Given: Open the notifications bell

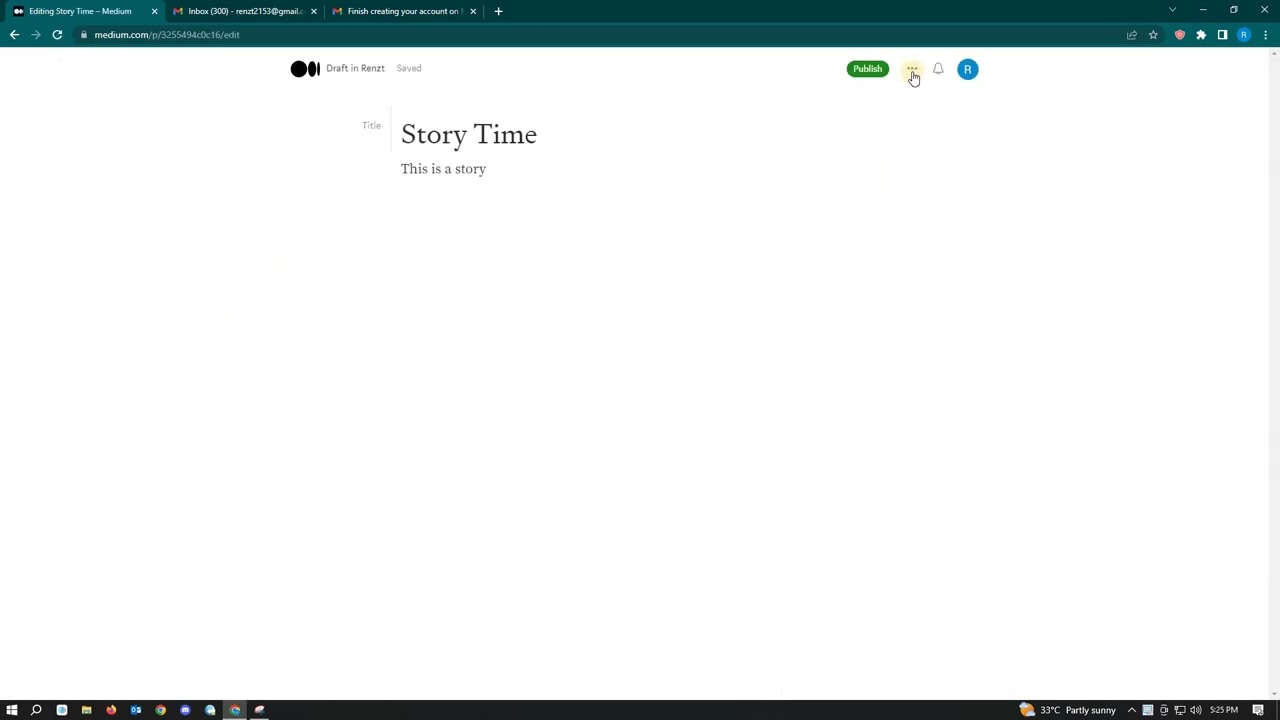Looking at the screenshot, I should point(938,69).
